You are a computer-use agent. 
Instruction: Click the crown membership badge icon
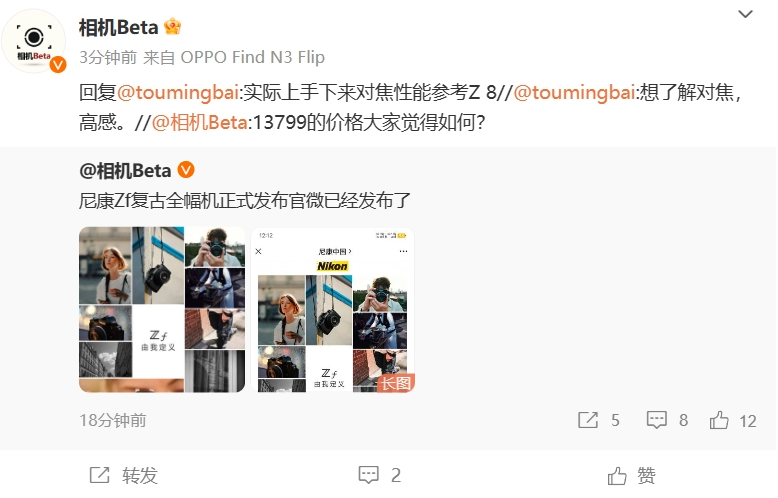tap(172, 27)
